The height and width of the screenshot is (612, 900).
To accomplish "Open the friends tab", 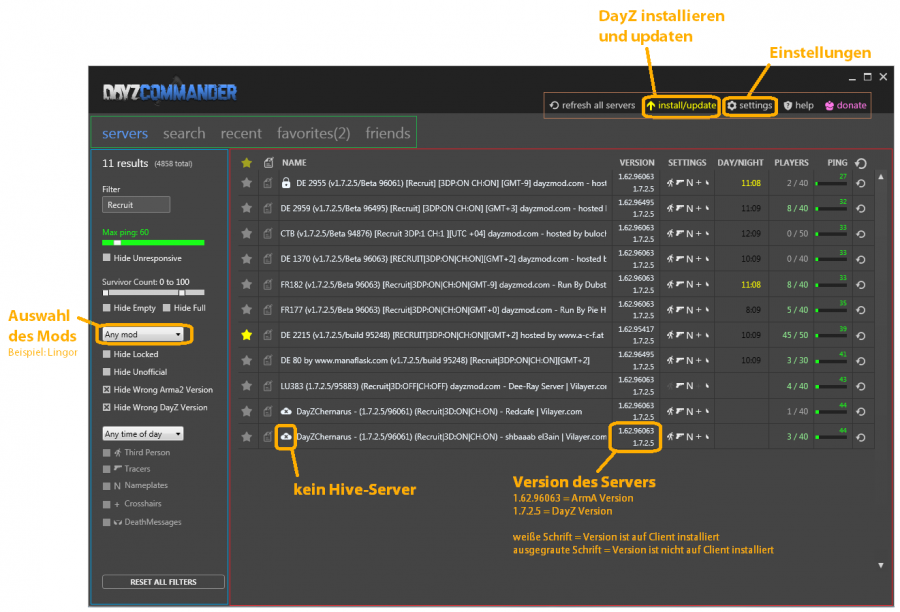I will [388, 133].
